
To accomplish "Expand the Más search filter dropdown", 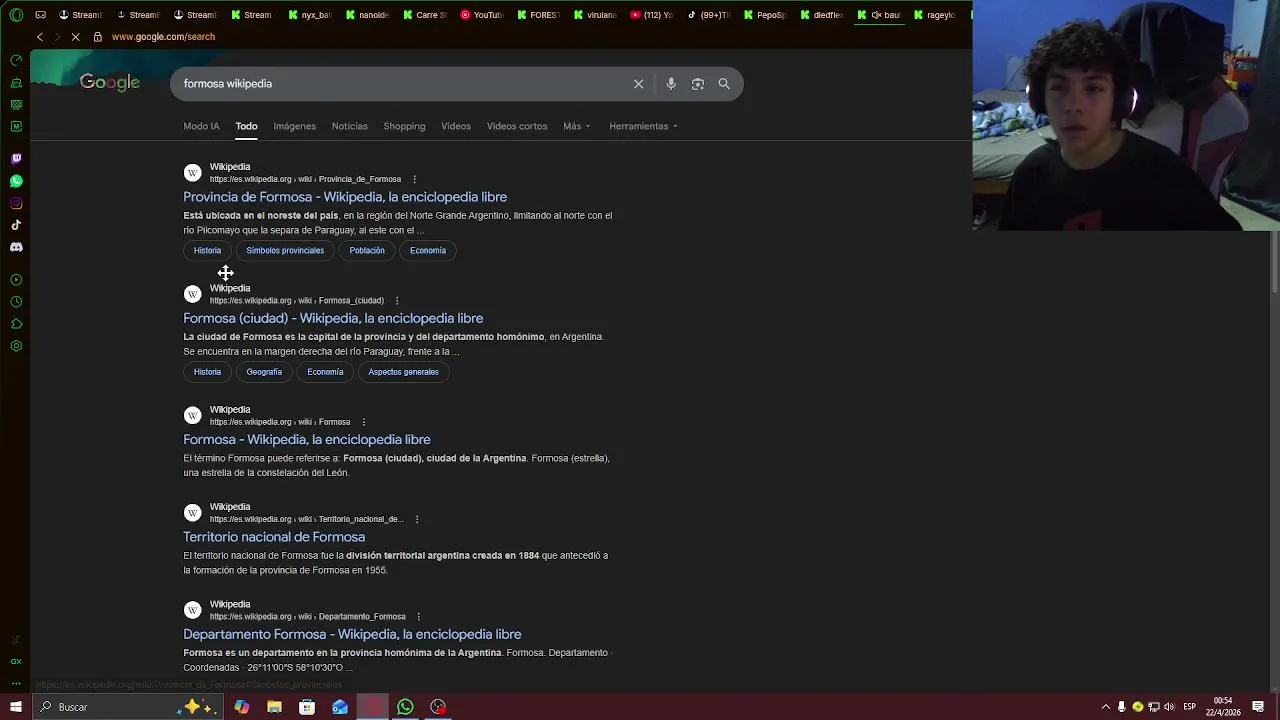I will pyautogui.click(x=577, y=126).
